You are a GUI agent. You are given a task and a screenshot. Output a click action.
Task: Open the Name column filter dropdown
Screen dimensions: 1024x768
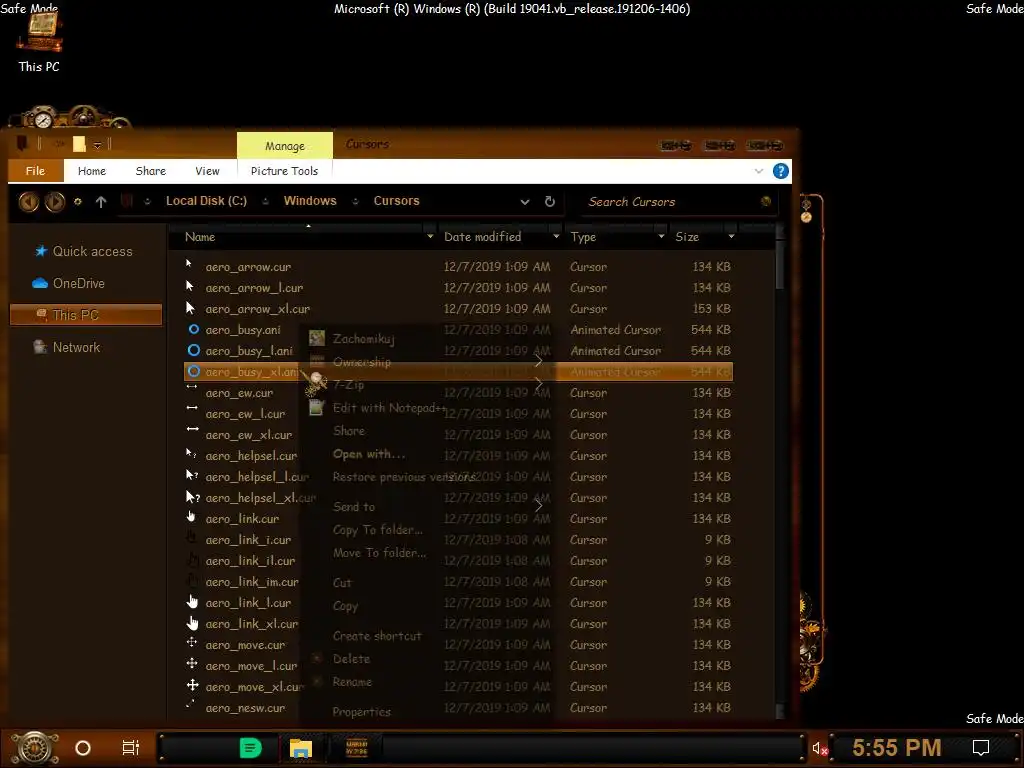click(x=430, y=236)
